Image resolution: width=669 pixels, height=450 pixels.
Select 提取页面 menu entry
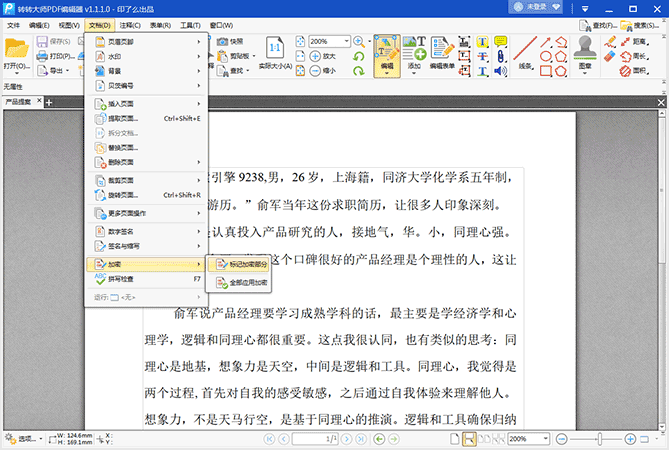point(146,119)
